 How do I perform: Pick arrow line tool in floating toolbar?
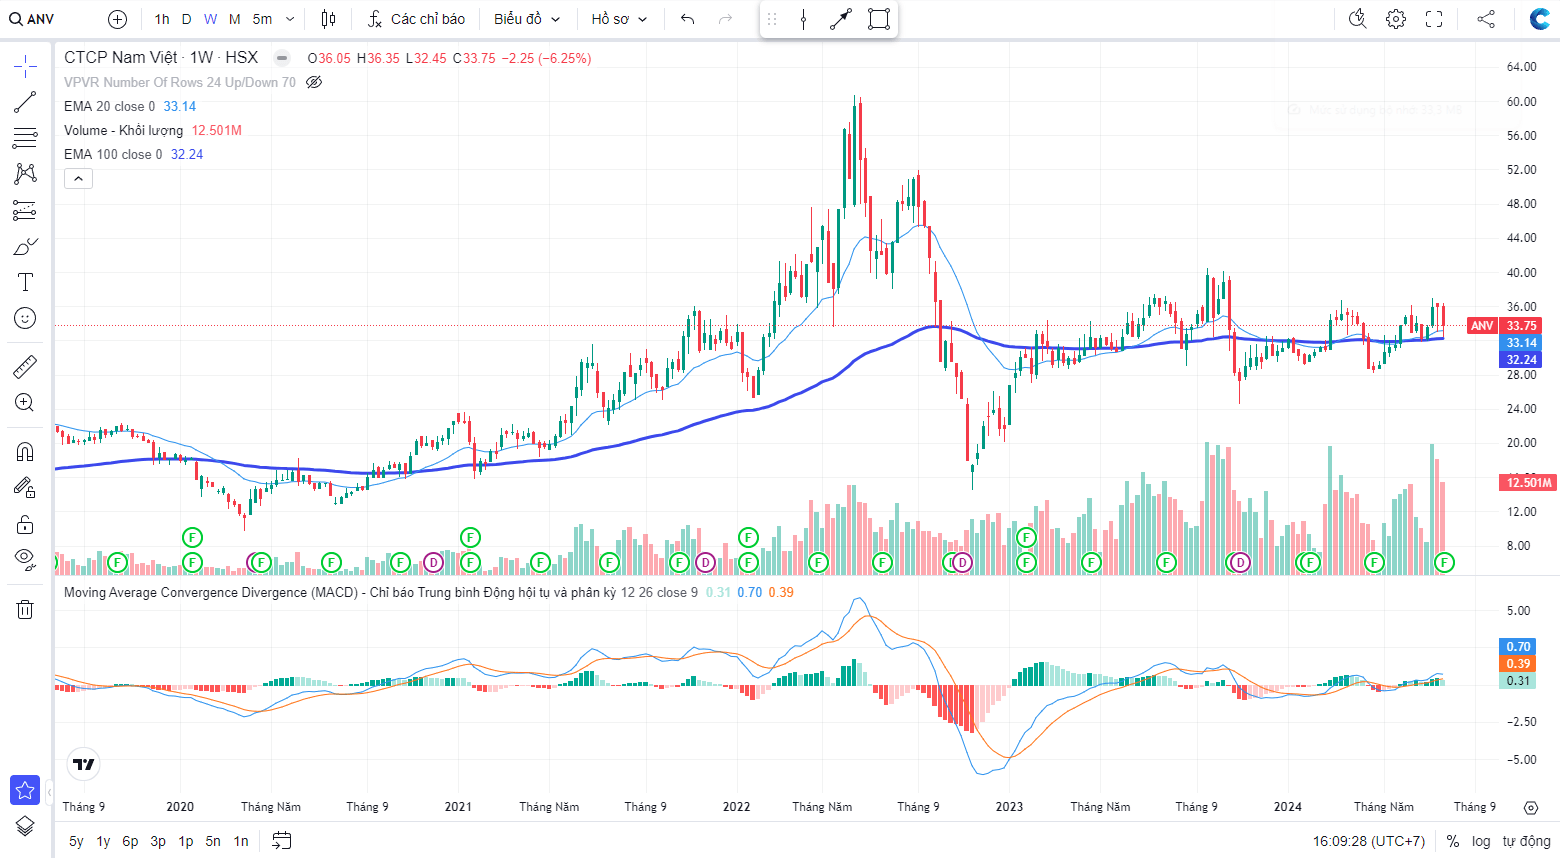[x=841, y=19]
